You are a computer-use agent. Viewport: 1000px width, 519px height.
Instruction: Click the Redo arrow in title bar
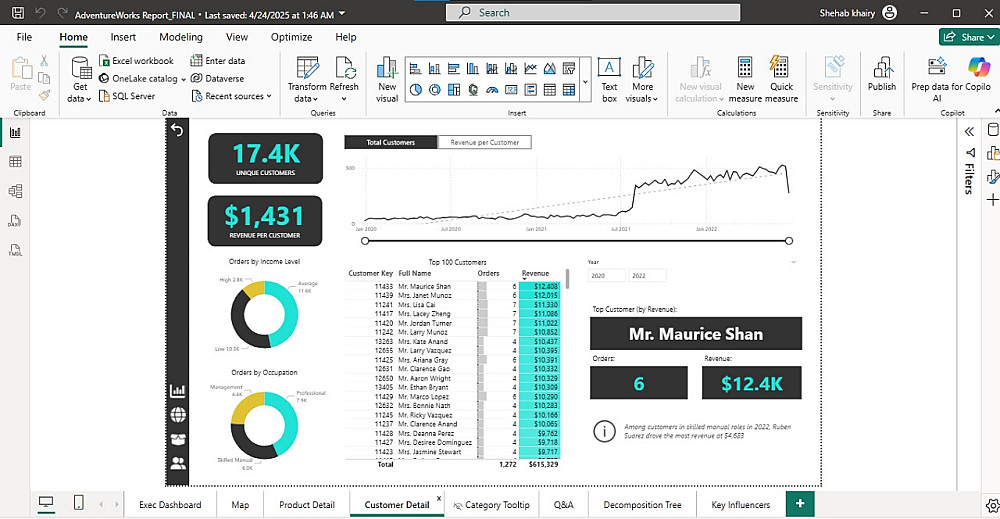pyautogui.click(x=62, y=13)
